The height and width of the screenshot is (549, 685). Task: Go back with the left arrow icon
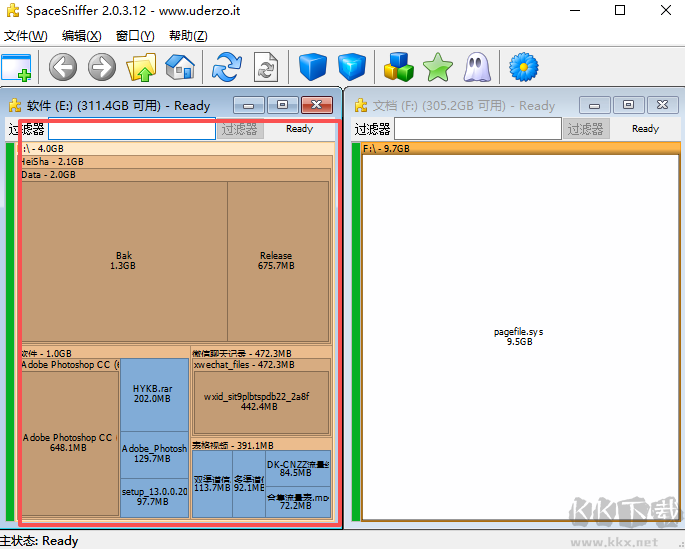click(63, 67)
